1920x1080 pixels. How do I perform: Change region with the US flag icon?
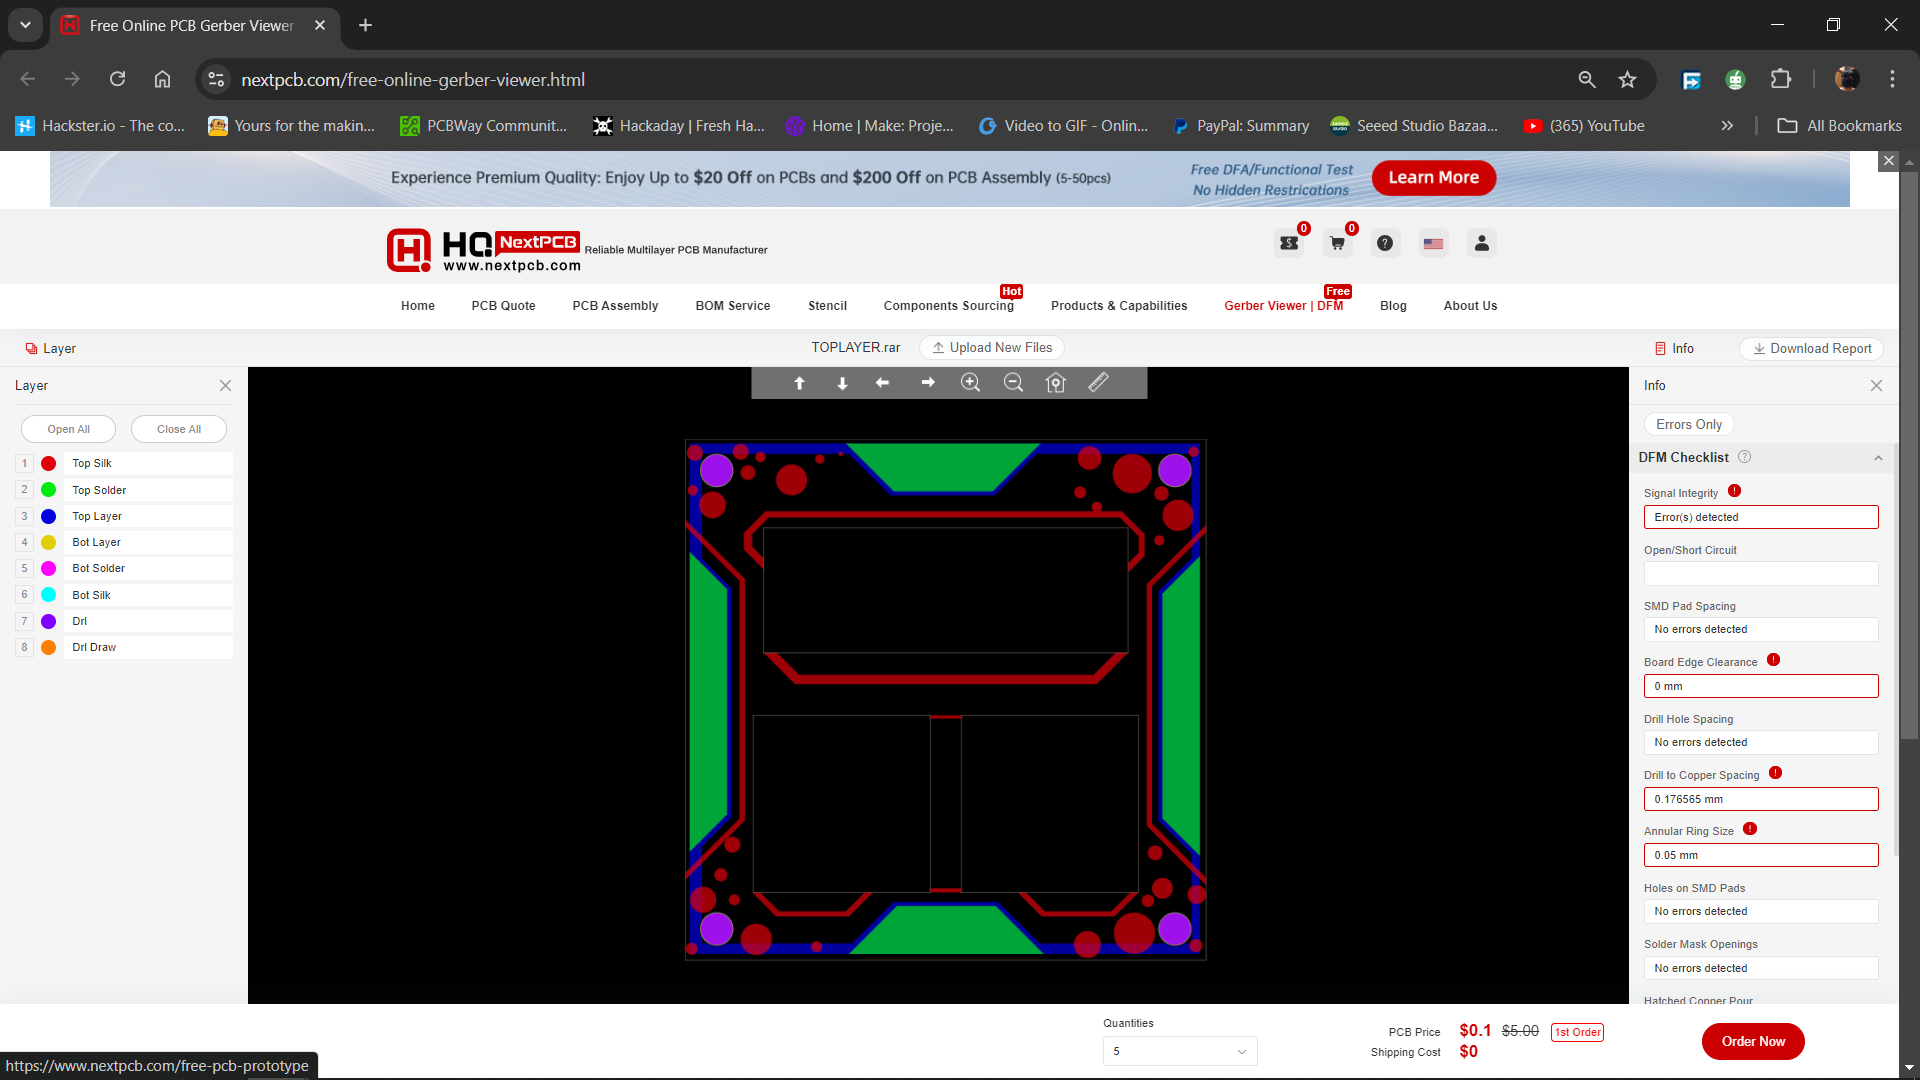coord(1433,243)
